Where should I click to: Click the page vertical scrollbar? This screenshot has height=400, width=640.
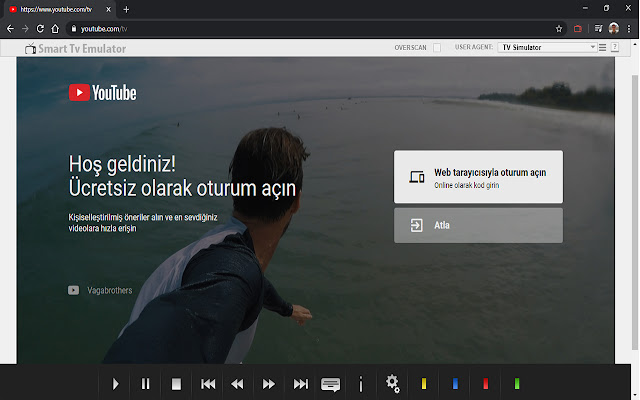(635, 212)
